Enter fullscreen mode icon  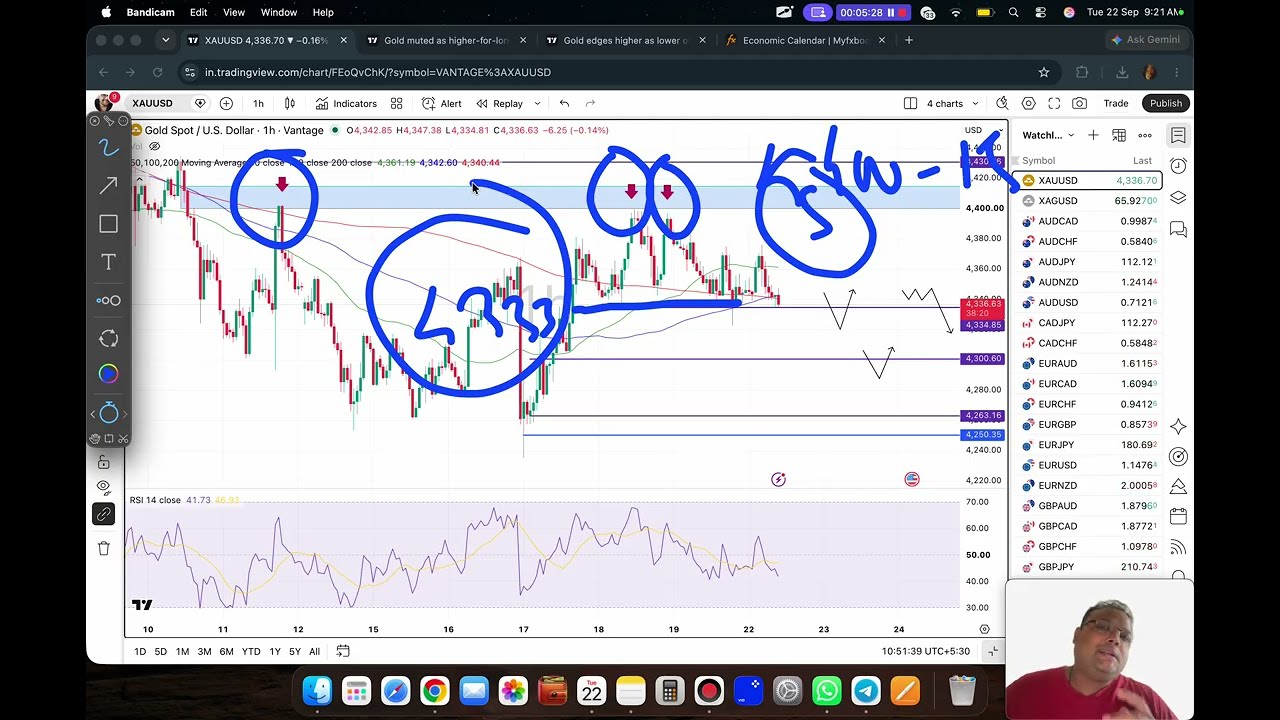[x=1054, y=103]
